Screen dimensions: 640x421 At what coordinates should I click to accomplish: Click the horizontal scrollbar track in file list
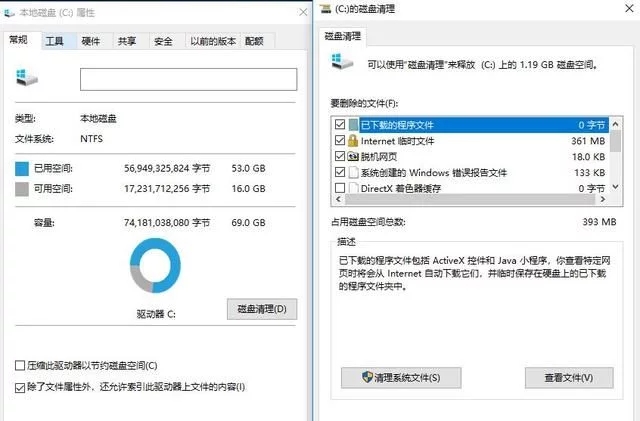tap(470, 199)
